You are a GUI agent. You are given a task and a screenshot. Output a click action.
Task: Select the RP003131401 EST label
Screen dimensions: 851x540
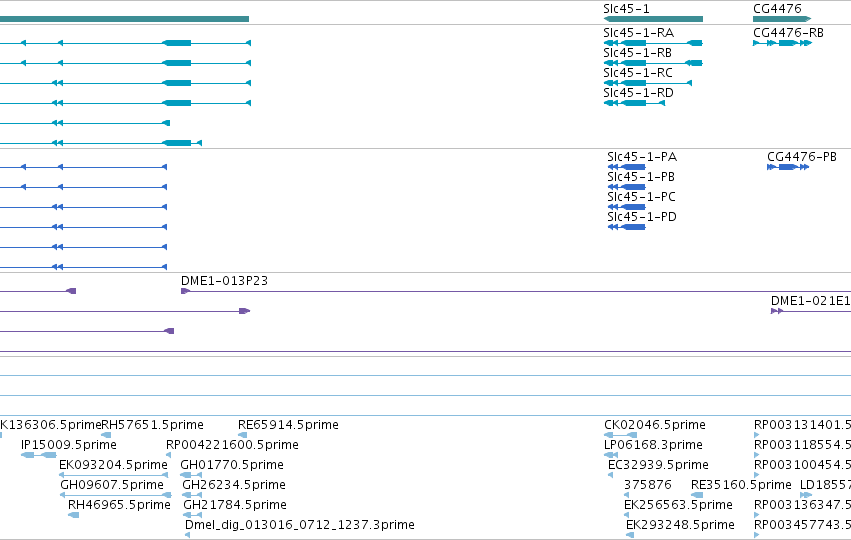[x=802, y=424]
